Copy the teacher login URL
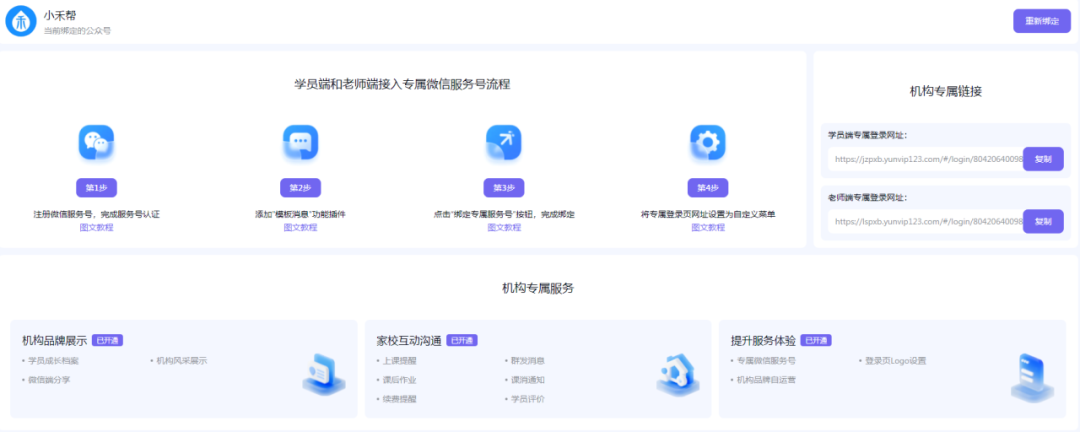 pos(1042,221)
